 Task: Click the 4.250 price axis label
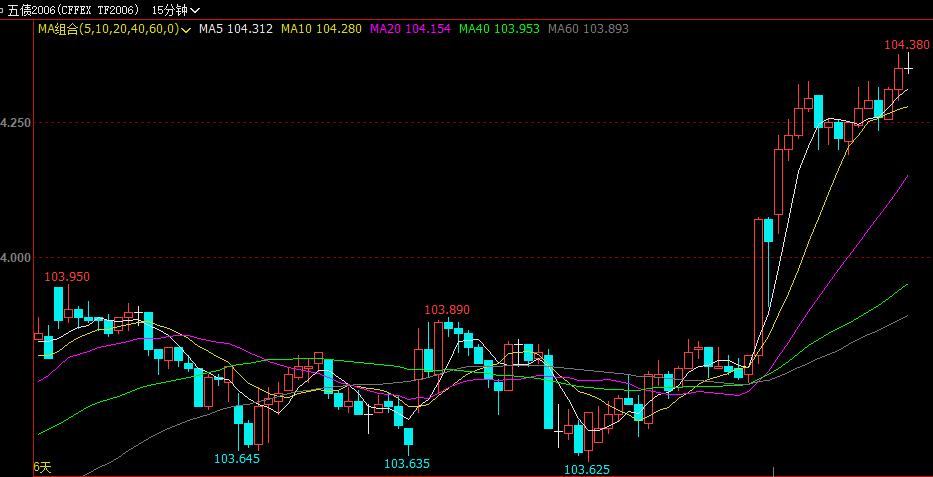point(15,122)
